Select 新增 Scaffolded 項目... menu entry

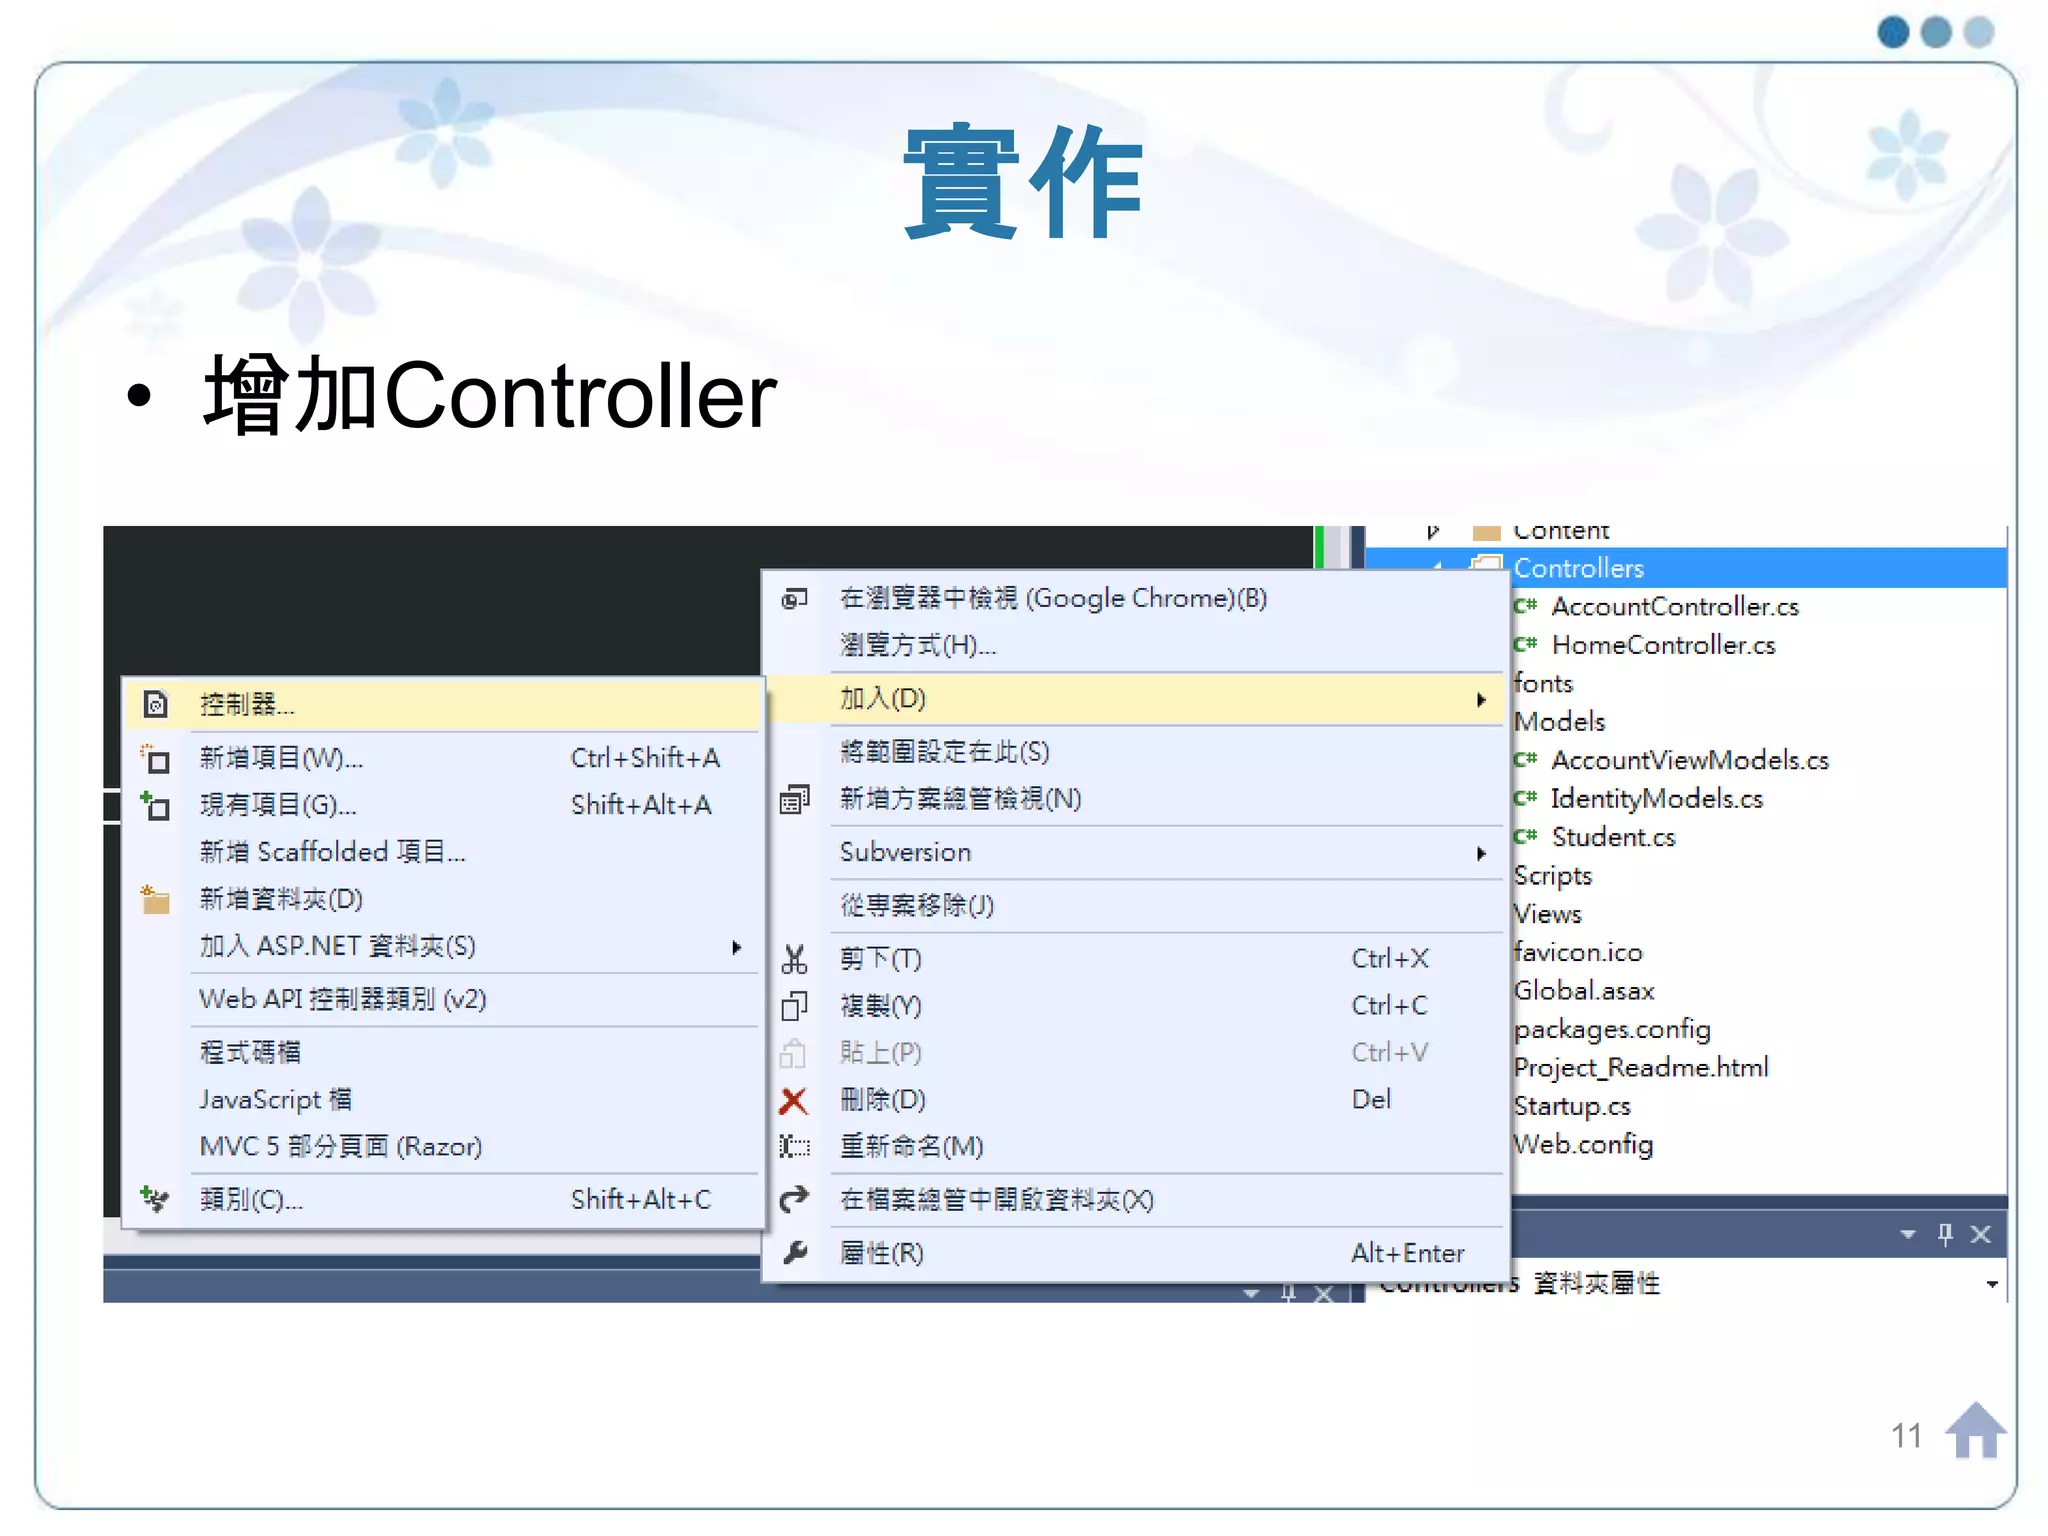(x=443, y=852)
